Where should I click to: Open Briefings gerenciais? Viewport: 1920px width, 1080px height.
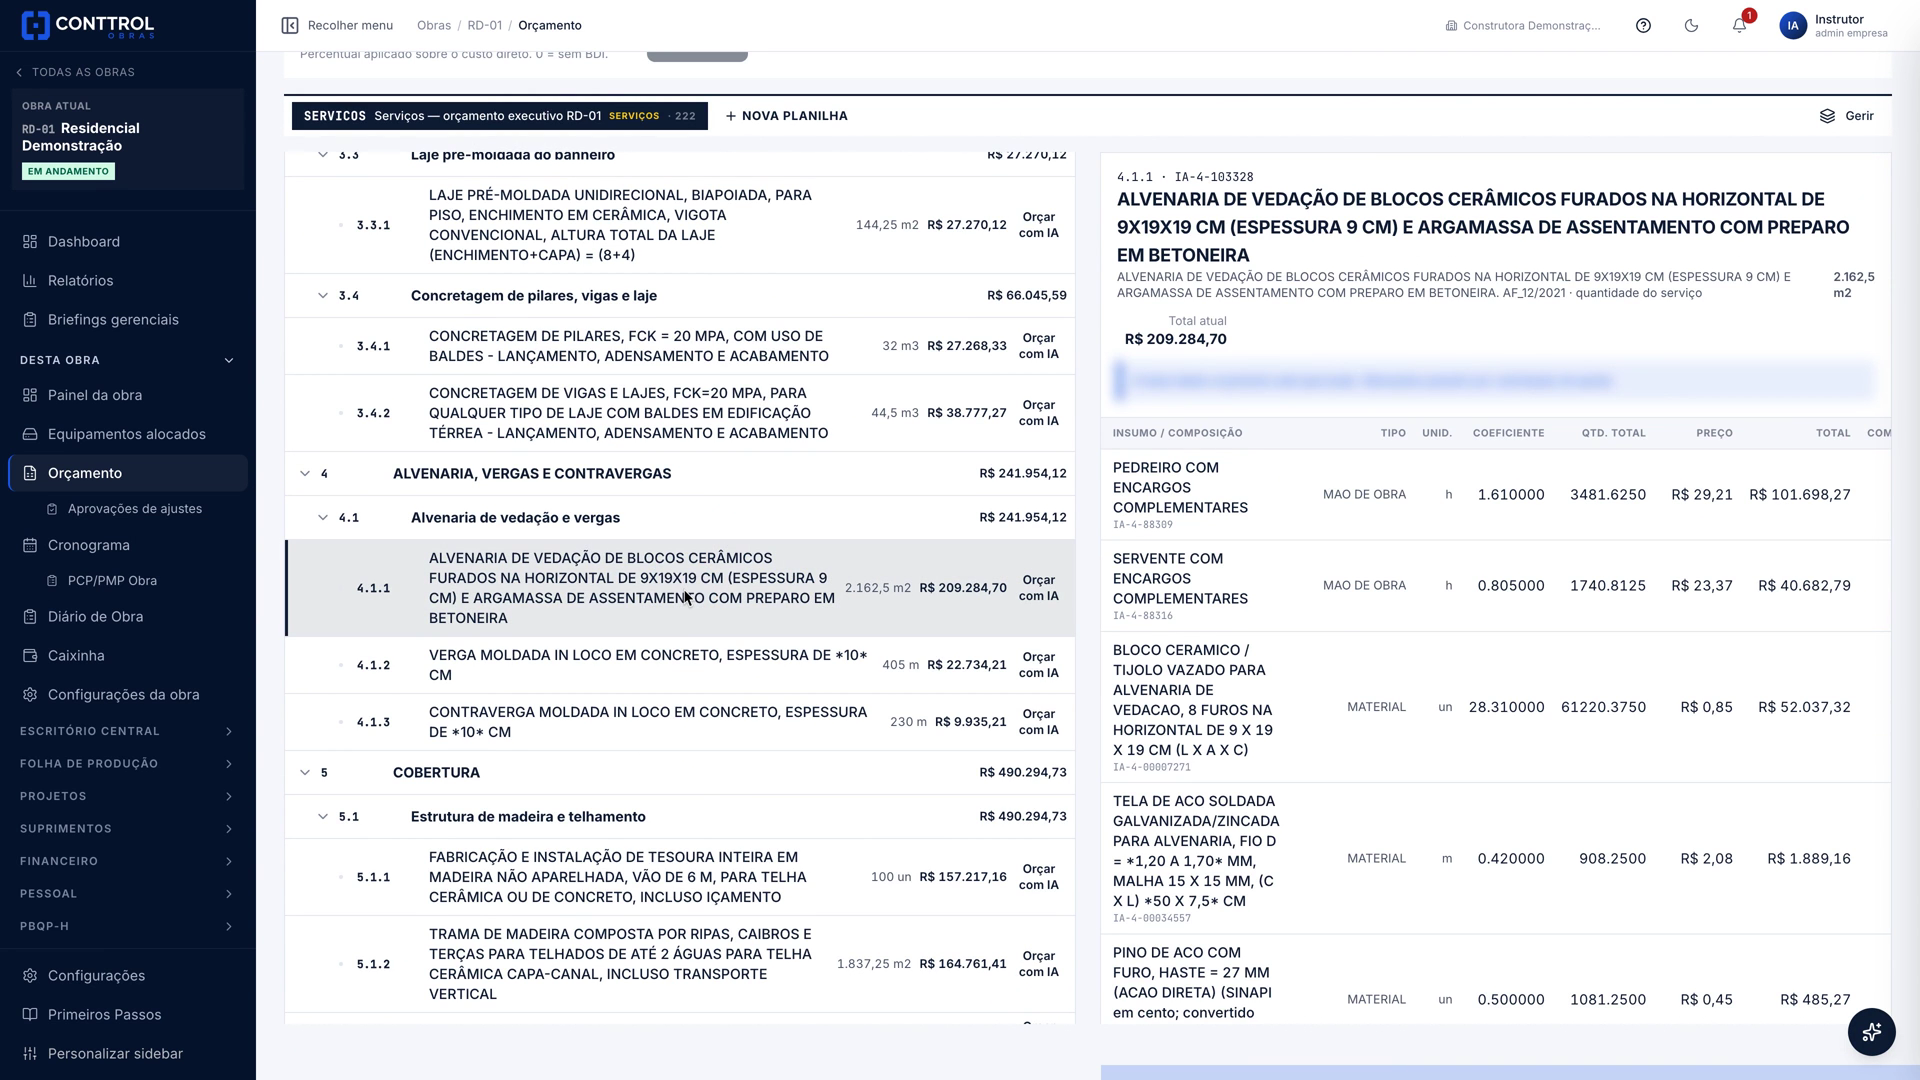[128, 320]
